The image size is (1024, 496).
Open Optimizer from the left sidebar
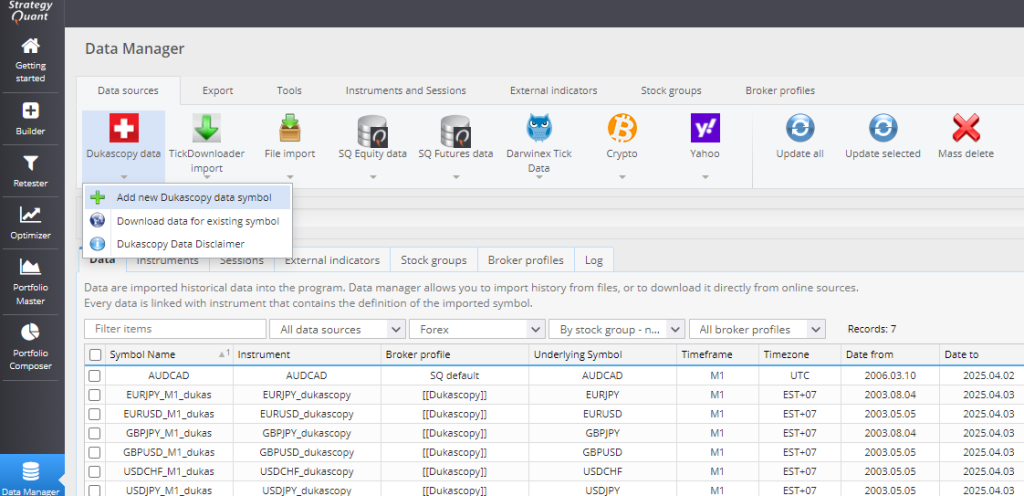31,221
